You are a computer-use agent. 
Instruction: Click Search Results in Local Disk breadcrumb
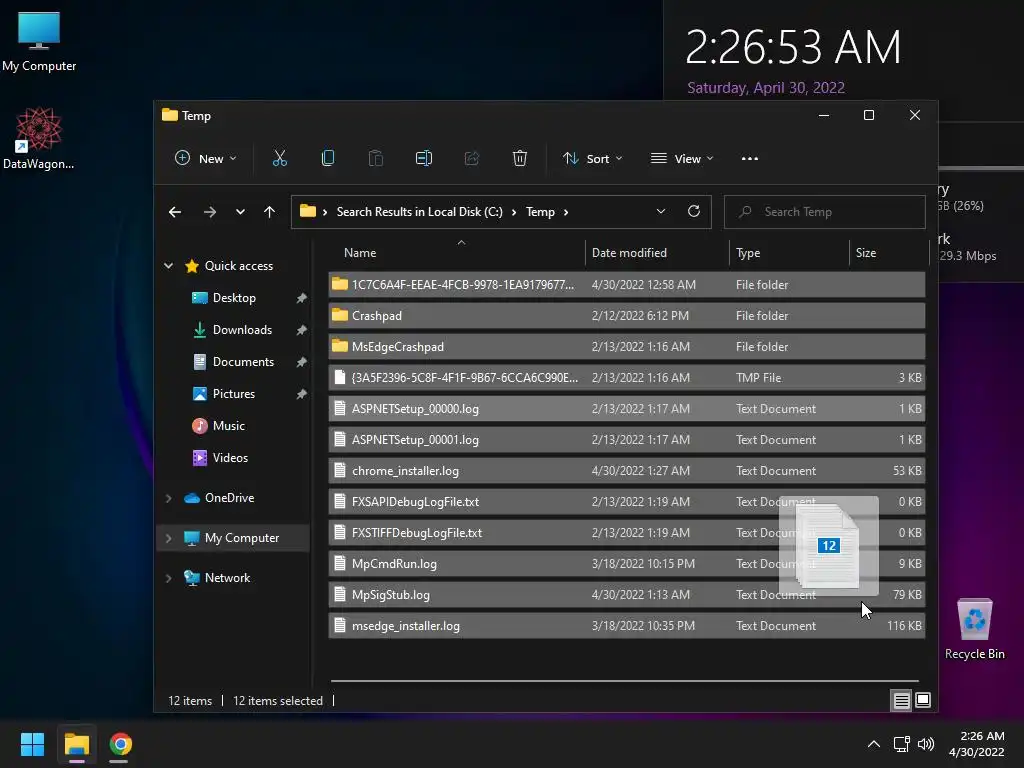click(x=419, y=212)
